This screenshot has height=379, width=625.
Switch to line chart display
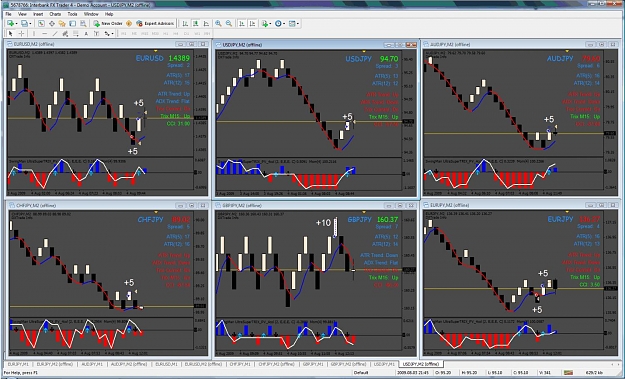206,24
